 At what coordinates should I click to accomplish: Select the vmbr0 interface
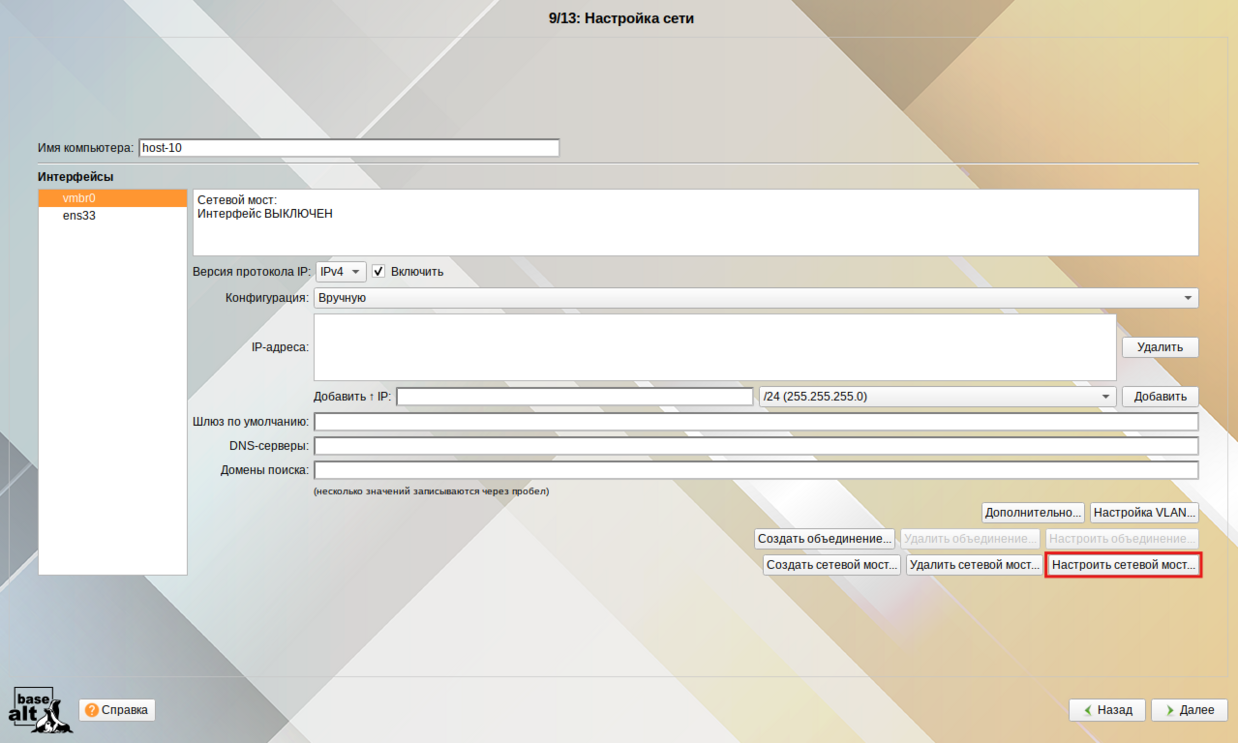click(112, 198)
